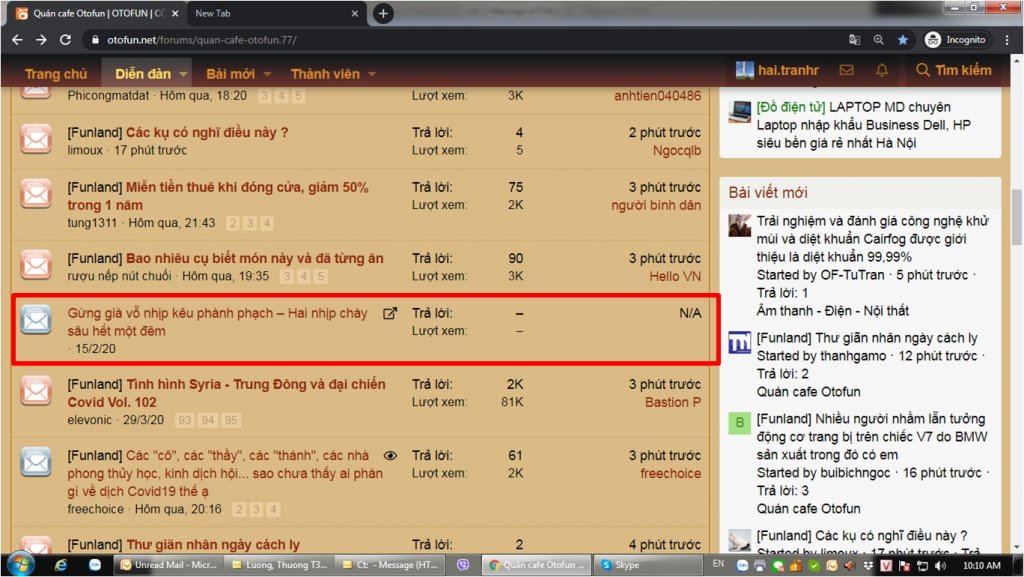This screenshot has height=577, width=1024.
Task: Open thread Bao nhiêu cụ biết món này
Action: (255, 258)
